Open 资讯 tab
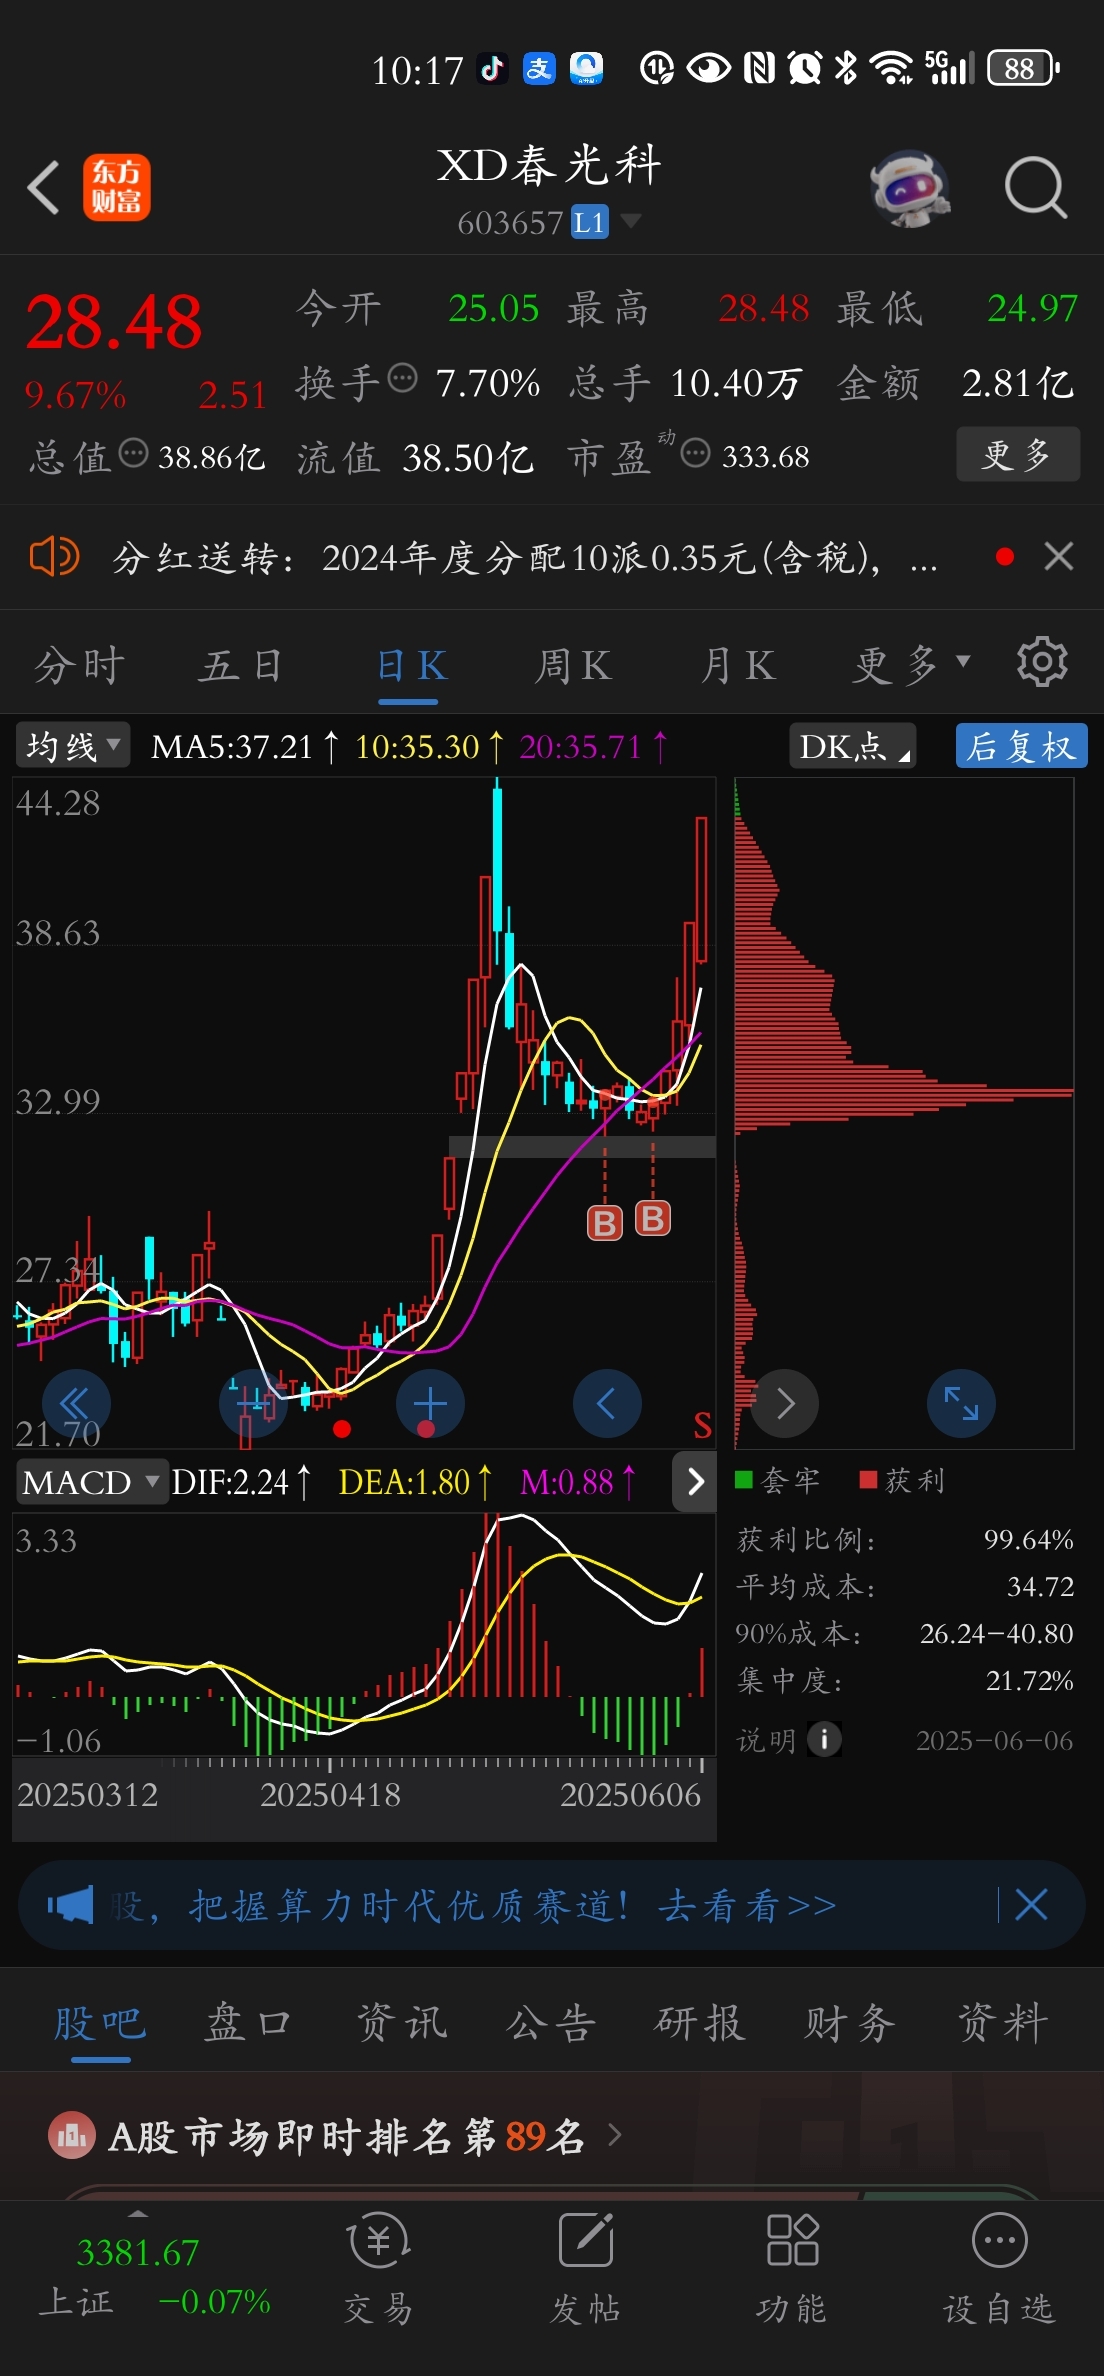1104x2376 pixels. 402,2022
